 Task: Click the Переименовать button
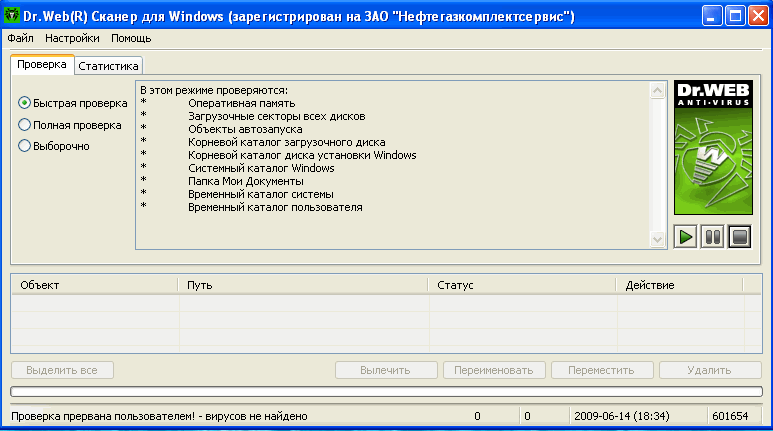click(x=494, y=370)
